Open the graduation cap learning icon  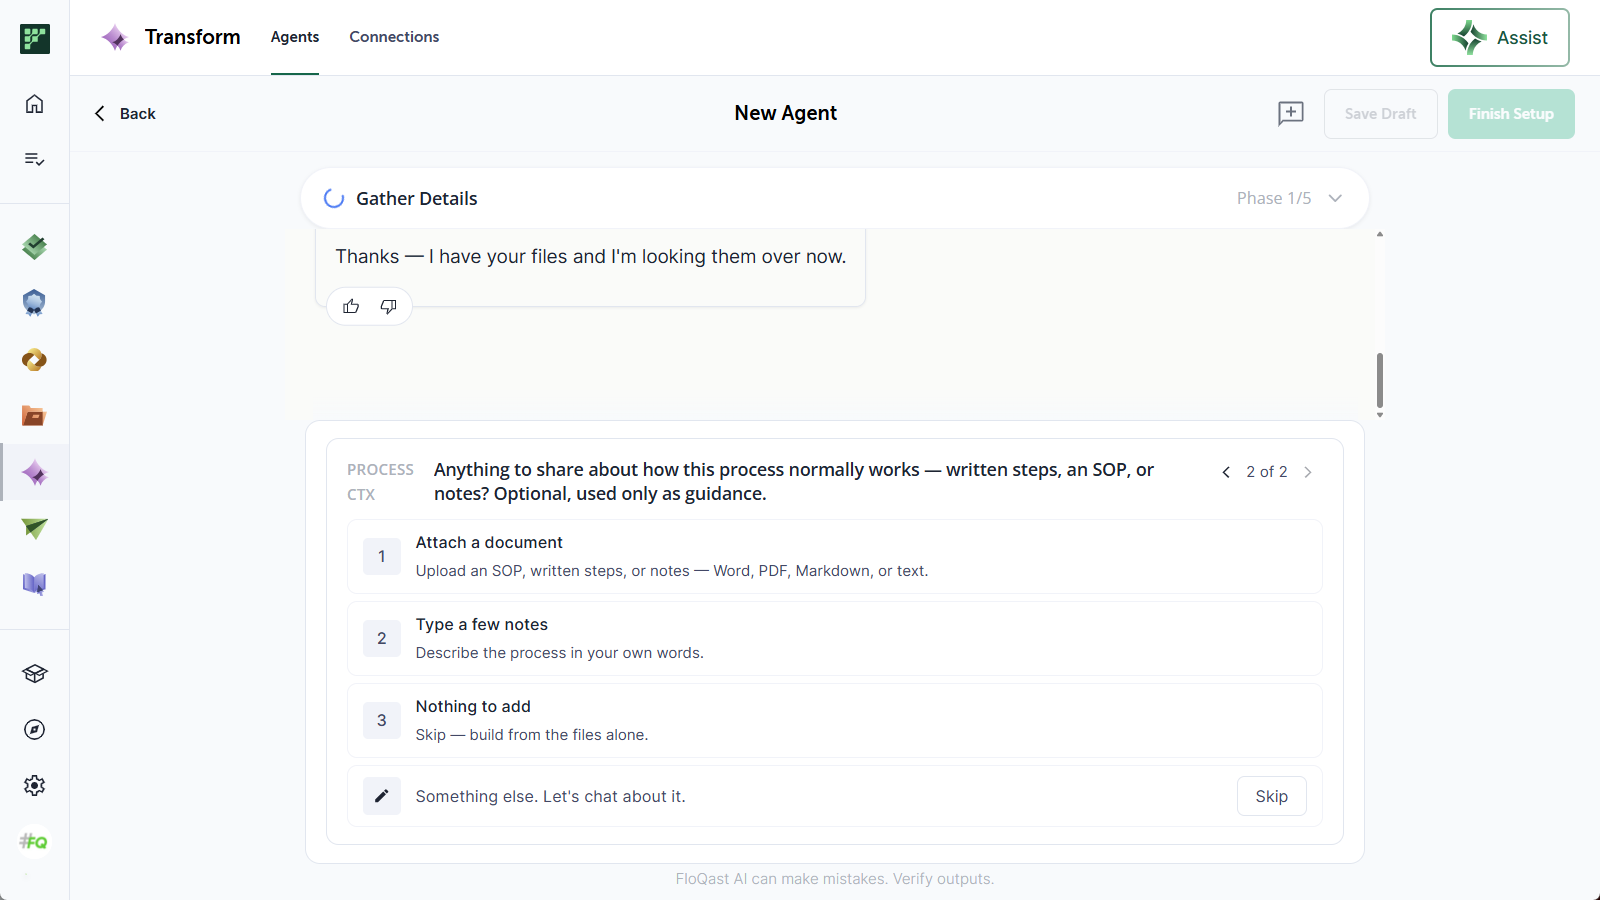click(x=35, y=674)
